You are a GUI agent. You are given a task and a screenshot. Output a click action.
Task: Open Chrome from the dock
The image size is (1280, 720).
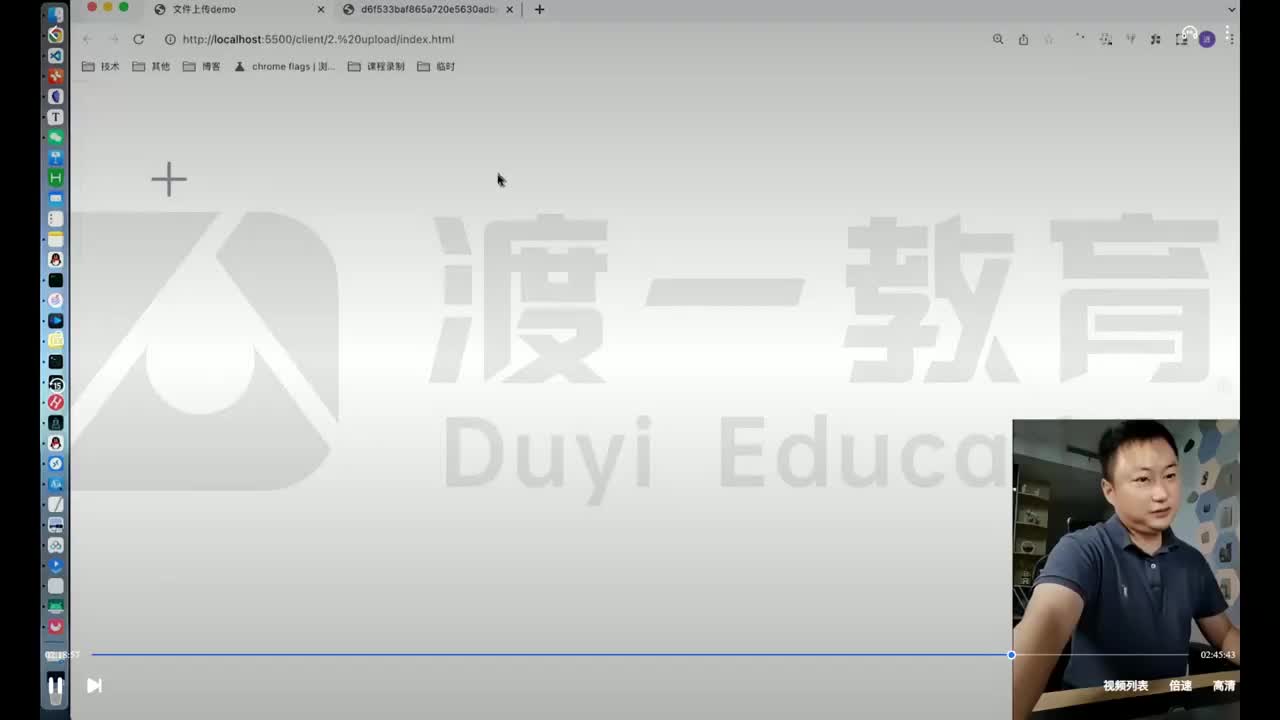(x=56, y=35)
